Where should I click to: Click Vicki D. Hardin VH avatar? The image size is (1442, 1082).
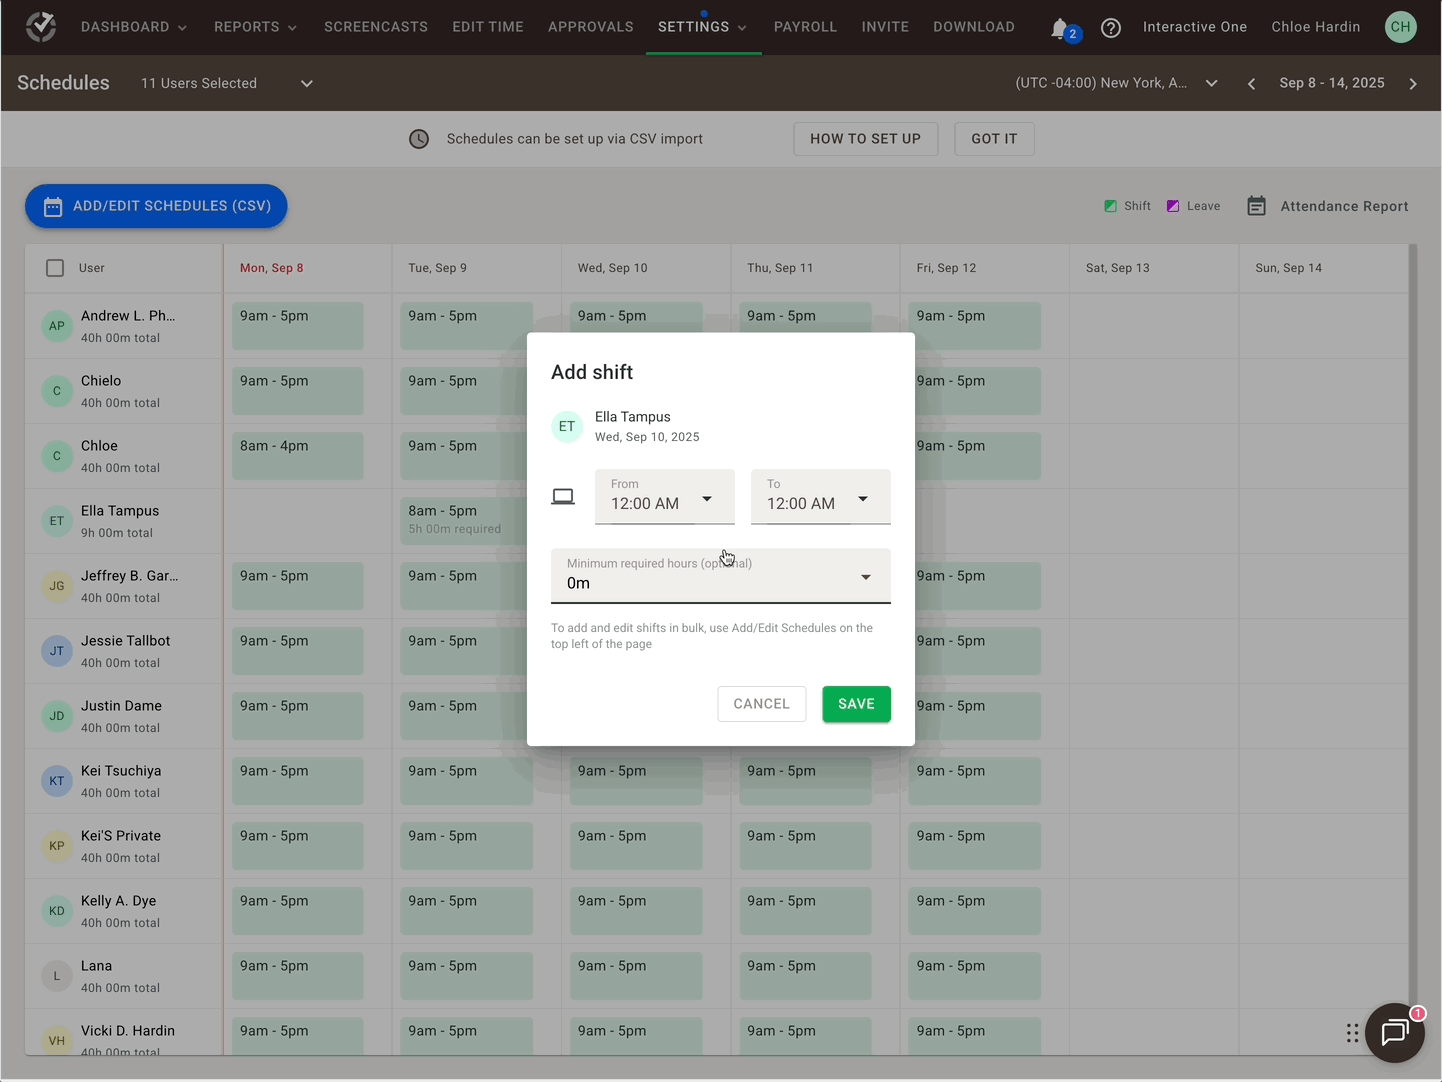click(57, 1041)
